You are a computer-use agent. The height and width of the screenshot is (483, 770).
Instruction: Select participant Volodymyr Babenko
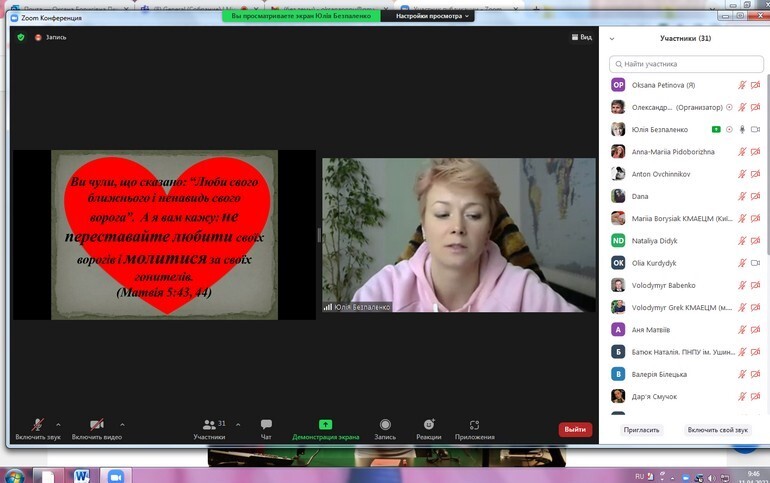tap(686, 285)
